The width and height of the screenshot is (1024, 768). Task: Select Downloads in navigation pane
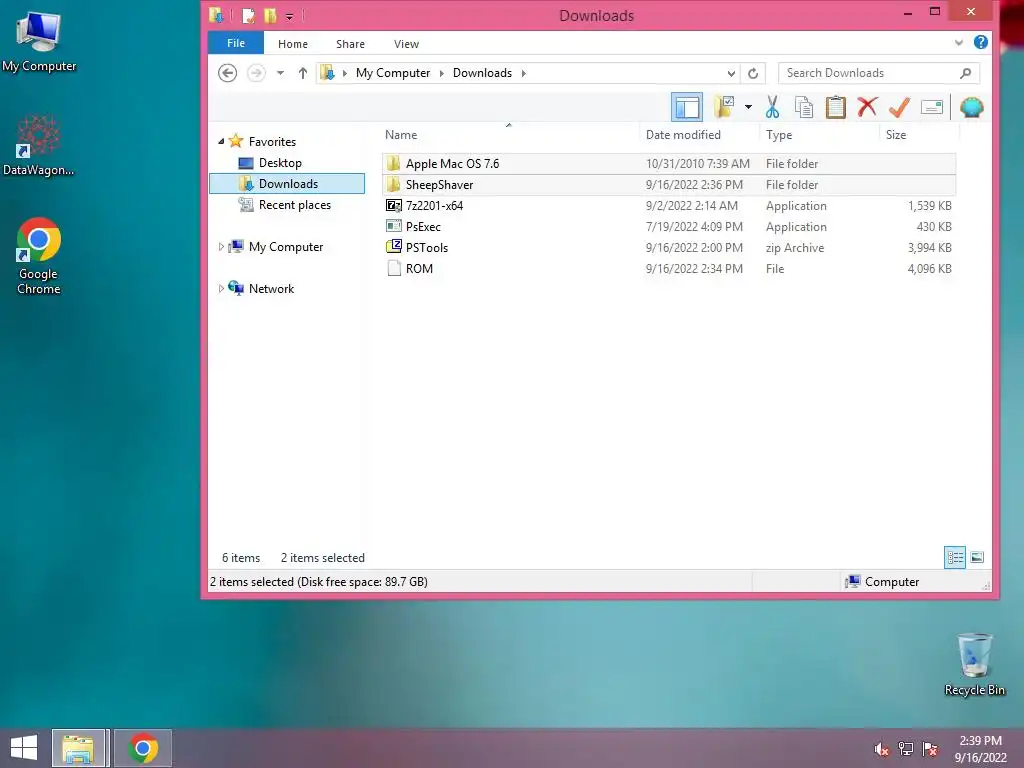click(287, 184)
